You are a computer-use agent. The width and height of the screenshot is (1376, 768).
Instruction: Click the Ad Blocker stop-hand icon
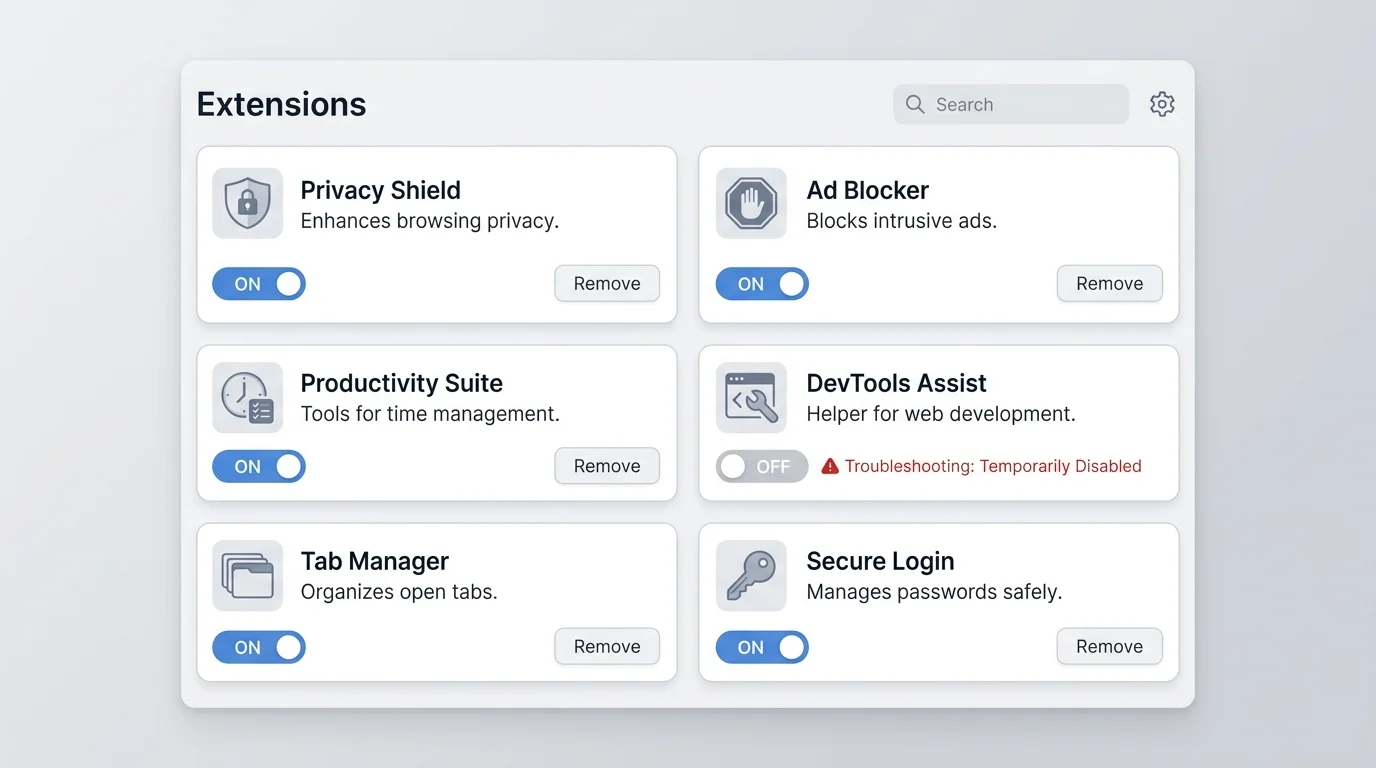751,203
